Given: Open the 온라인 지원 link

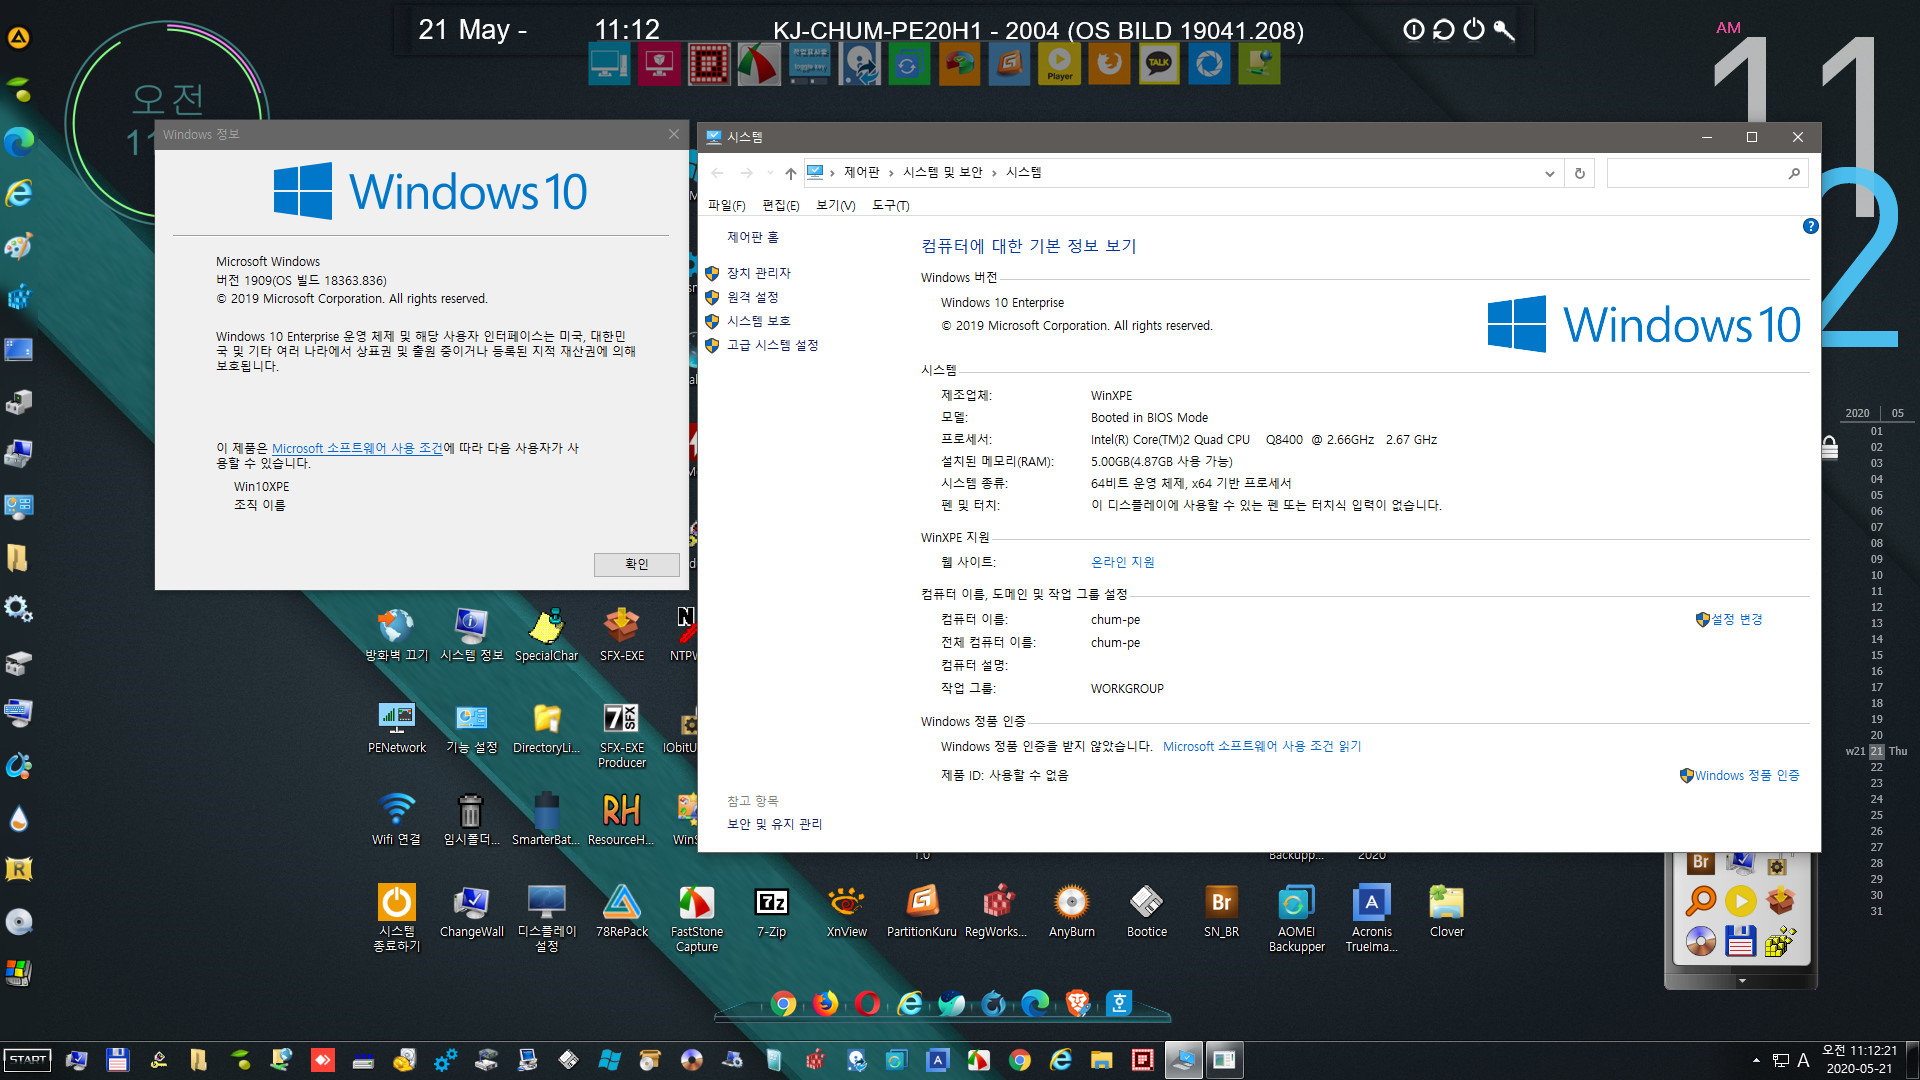Looking at the screenshot, I should point(1122,563).
